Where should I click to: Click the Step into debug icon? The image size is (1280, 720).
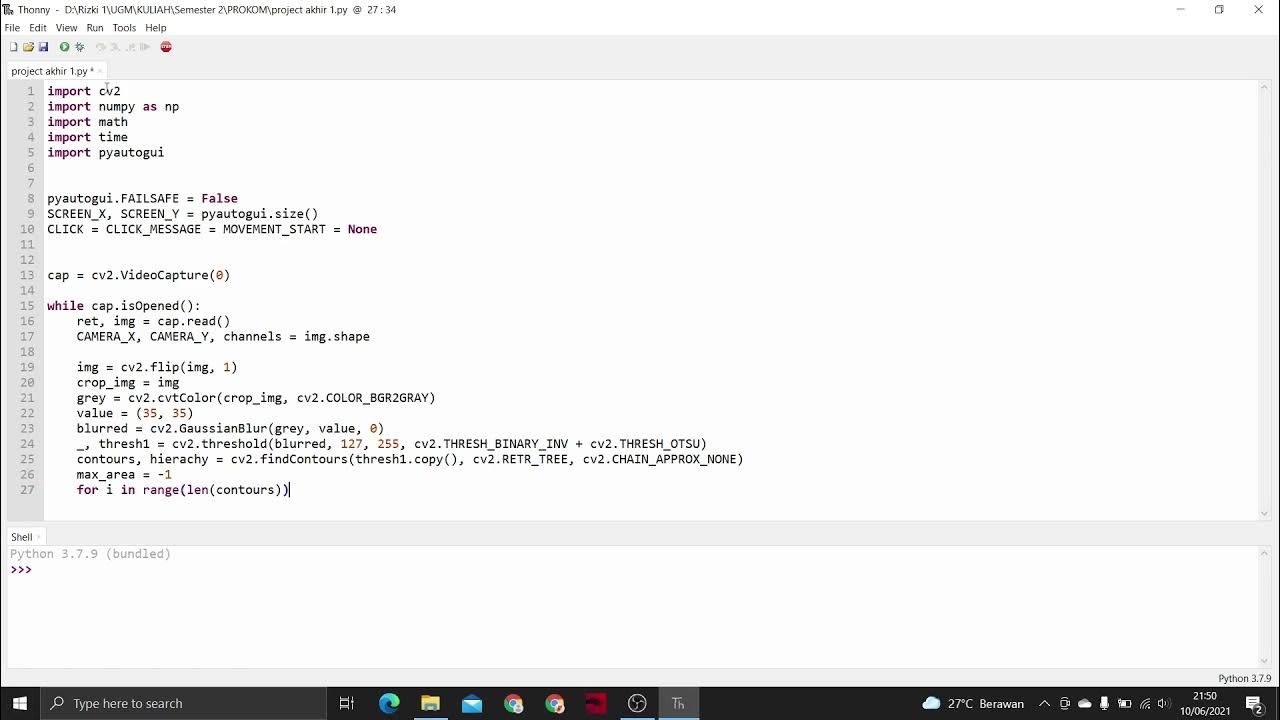(x=115, y=47)
